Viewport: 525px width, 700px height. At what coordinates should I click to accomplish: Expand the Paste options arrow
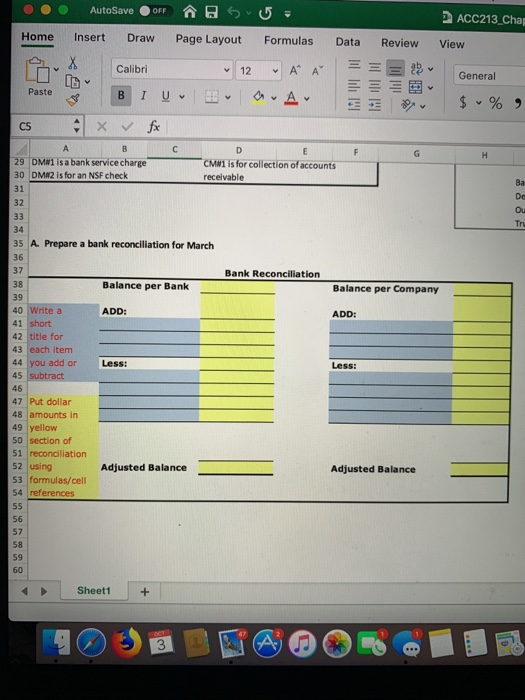(x=56, y=69)
